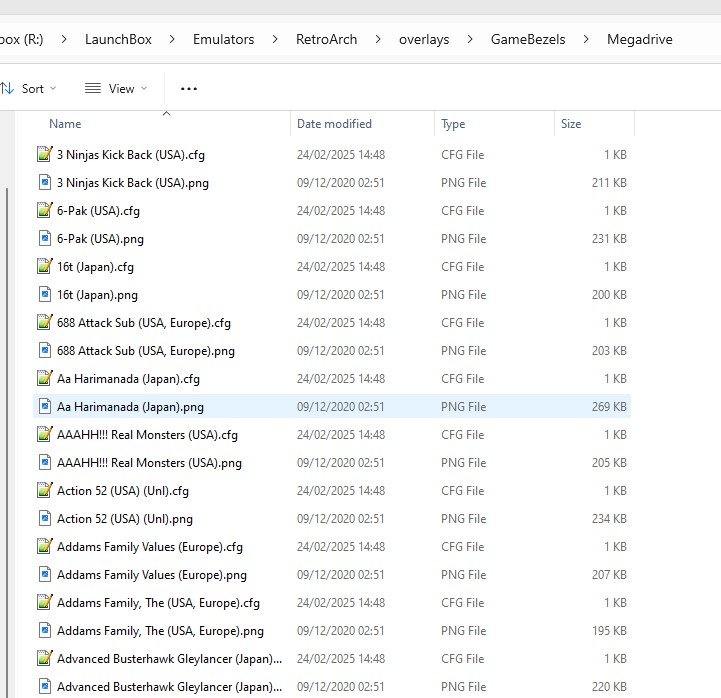
Task: Expand the chevron after RetroArch in path
Action: (378, 40)
